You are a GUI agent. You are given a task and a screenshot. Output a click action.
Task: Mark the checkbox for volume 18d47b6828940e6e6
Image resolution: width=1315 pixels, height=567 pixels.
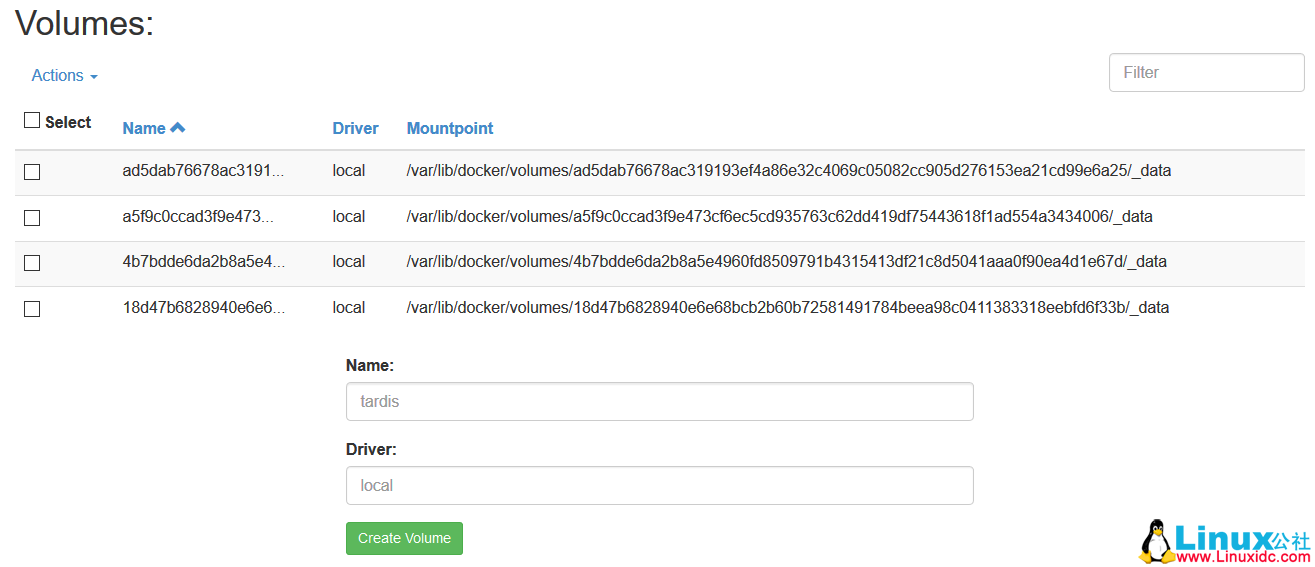[x=32, y=309]
